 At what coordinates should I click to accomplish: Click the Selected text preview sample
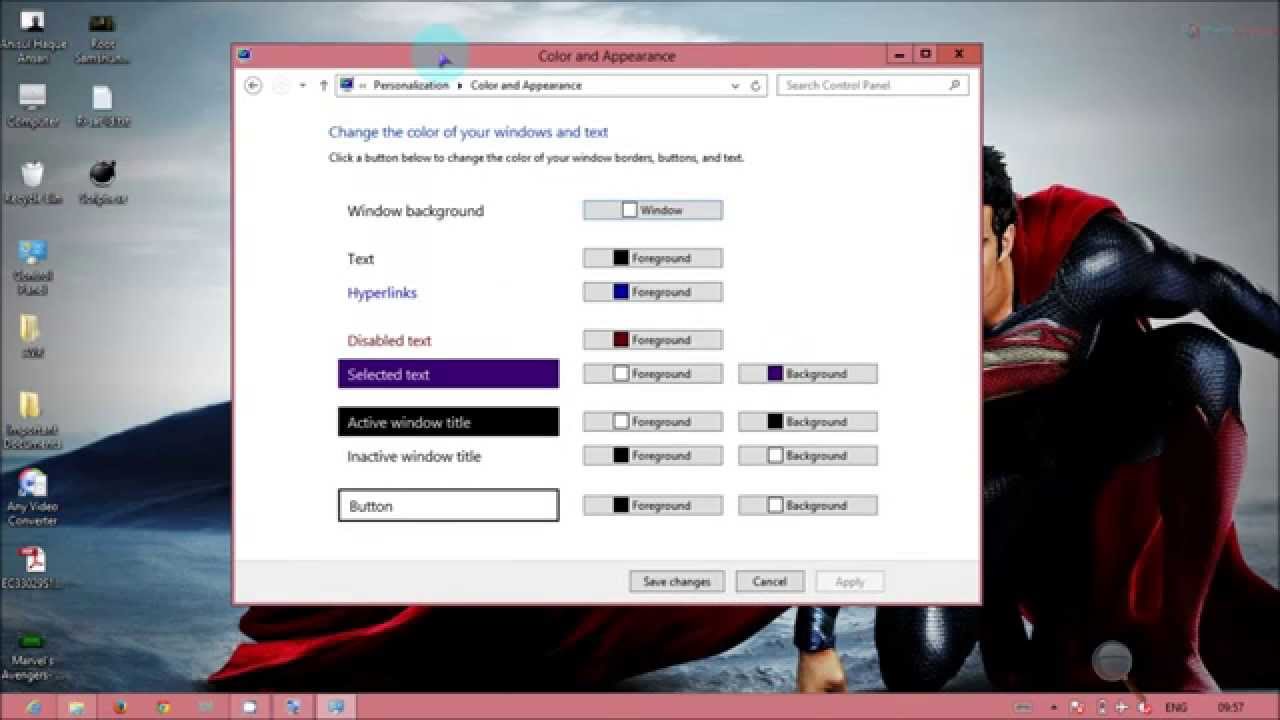pyautogui.click(x=448, y=374)
